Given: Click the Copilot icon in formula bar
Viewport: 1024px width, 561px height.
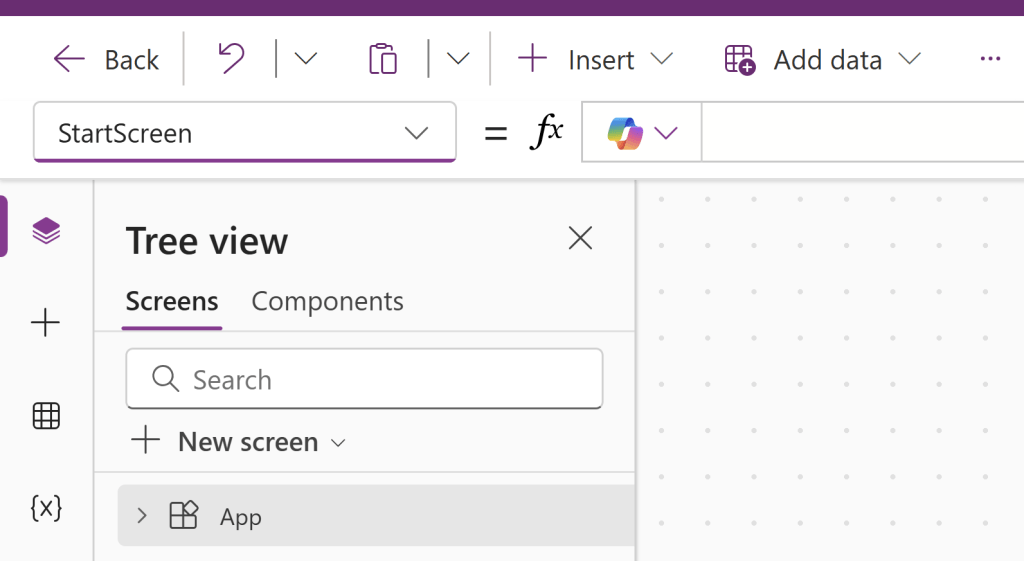Looking at the screenshot, I should click(x=625, y=133).
